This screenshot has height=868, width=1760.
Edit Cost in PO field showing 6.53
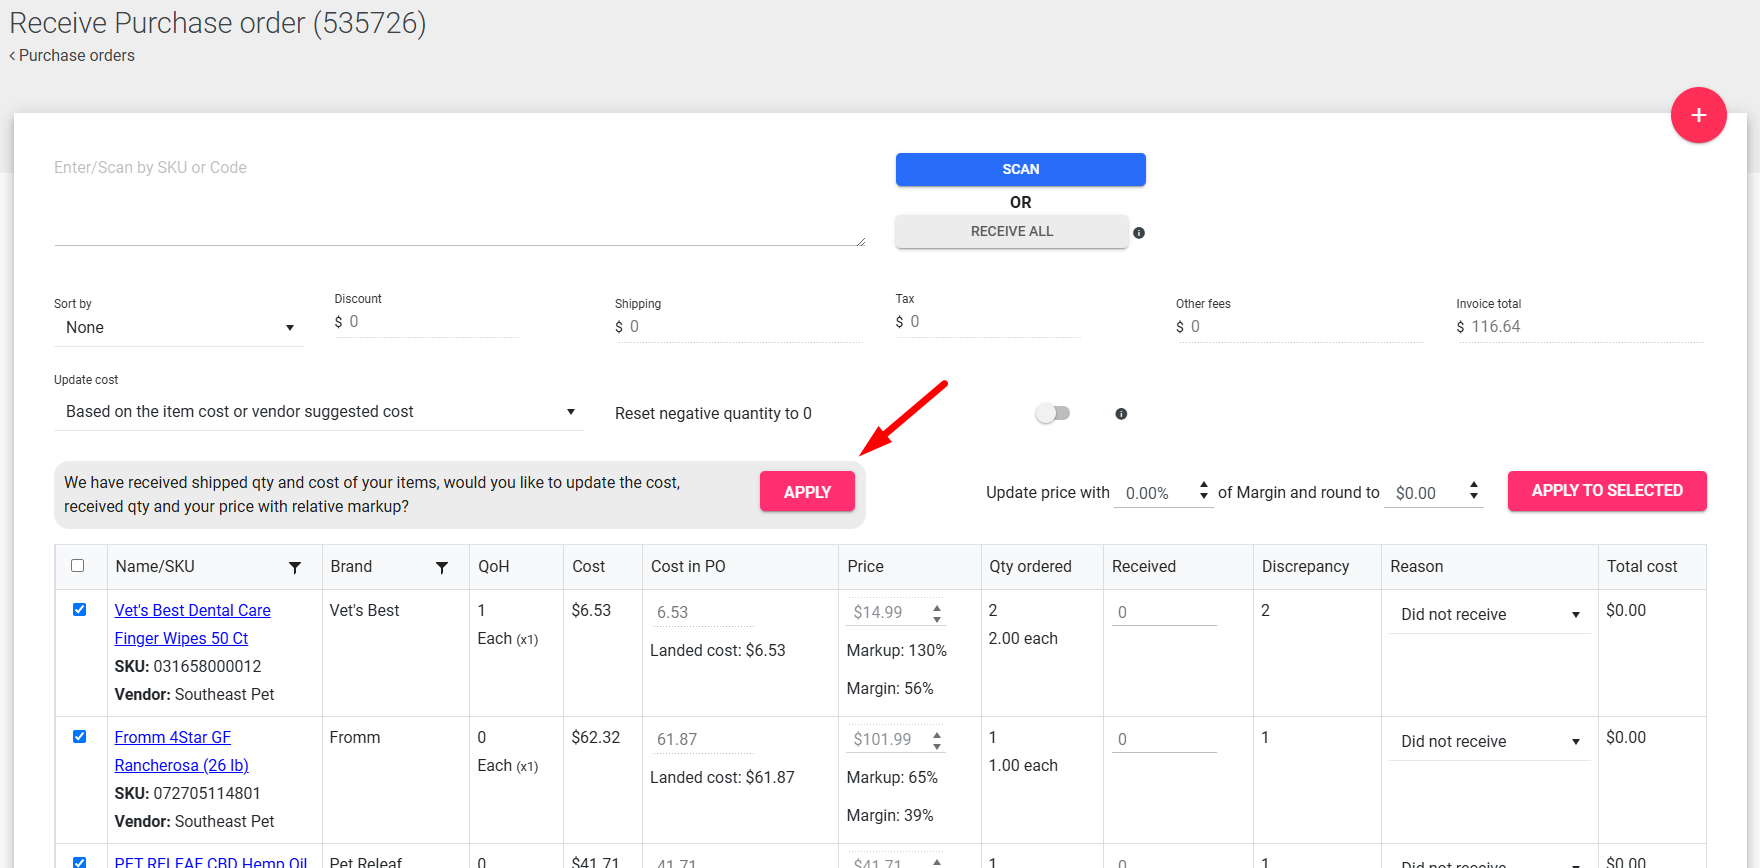pos(703,612)
